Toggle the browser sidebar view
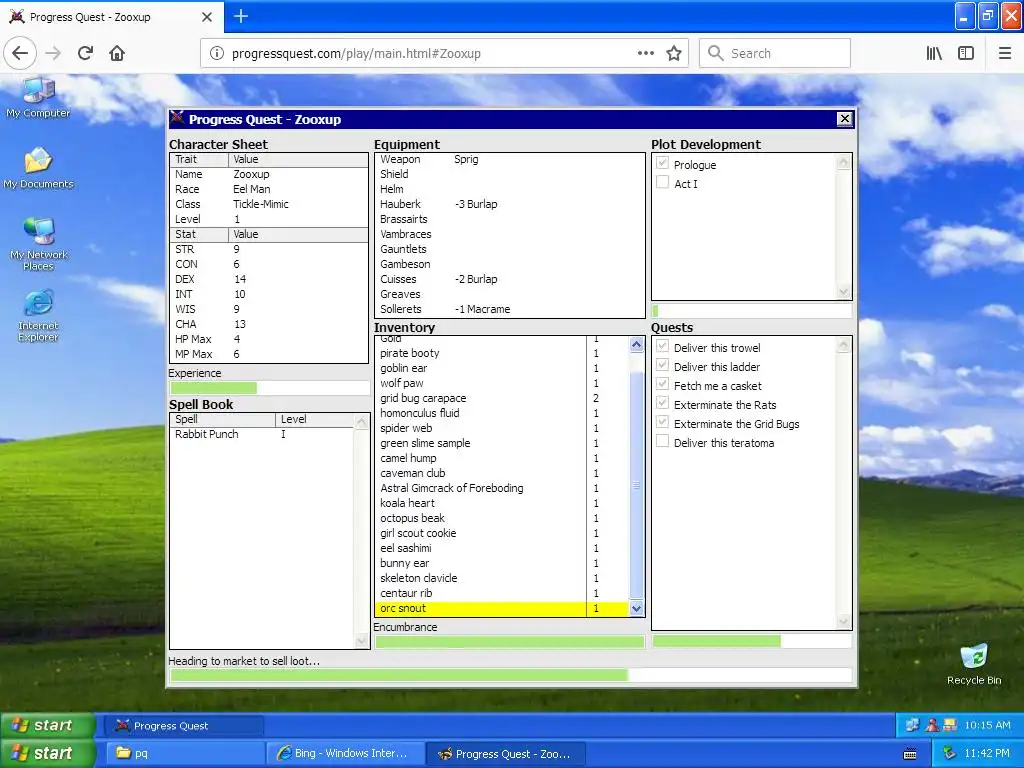The height and width of the screenshot is (768, 1024). [x=966, y=53]
